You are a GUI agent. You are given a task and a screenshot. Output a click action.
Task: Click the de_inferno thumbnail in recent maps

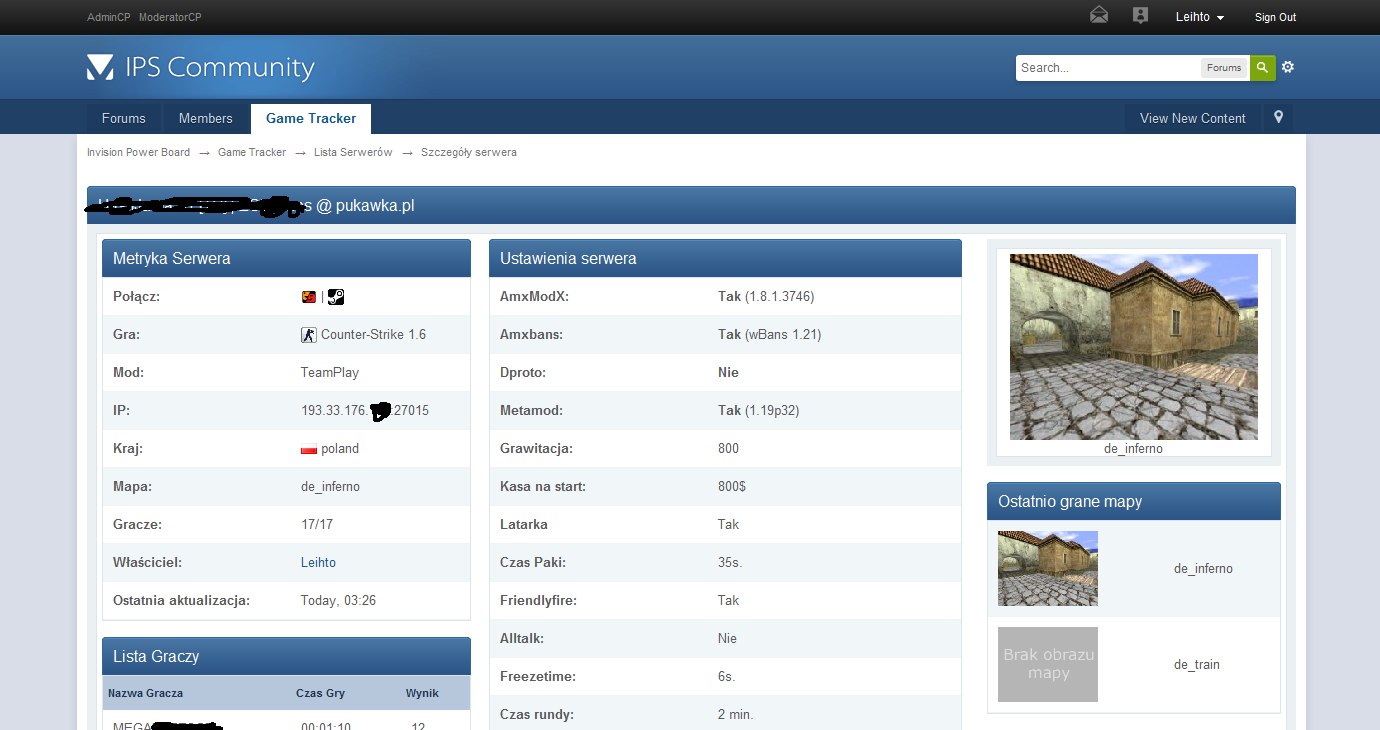pyautogui.click(x=1047, y=568)
